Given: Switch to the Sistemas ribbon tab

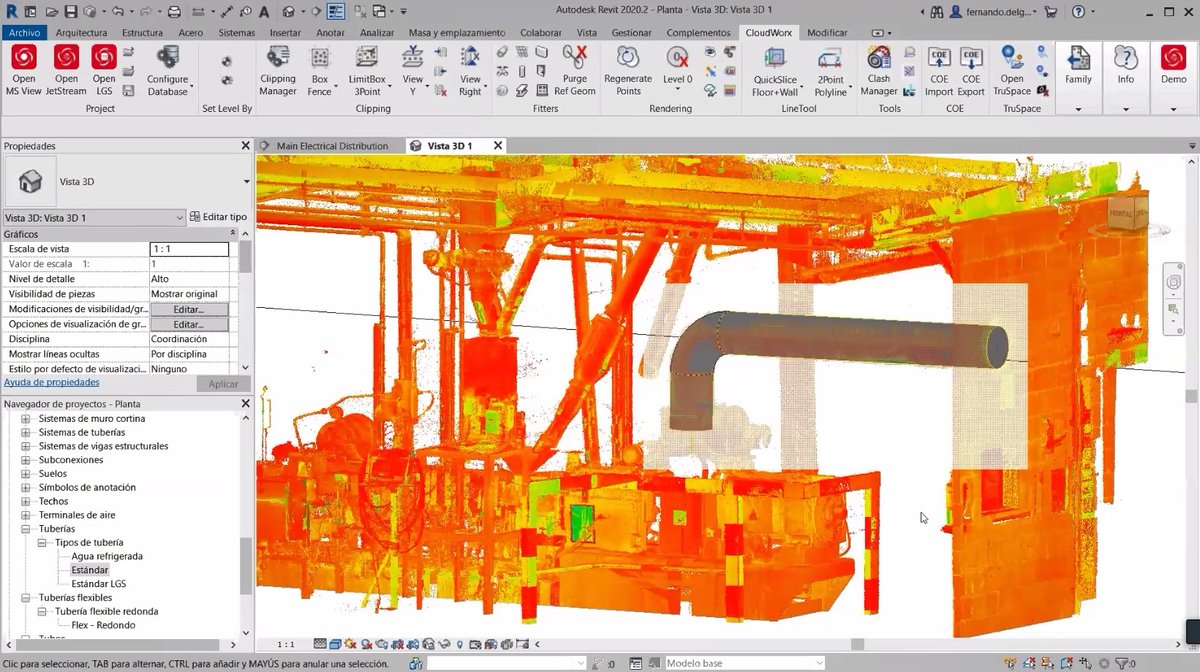Looking at the screenshot, I should coord(237,33).
